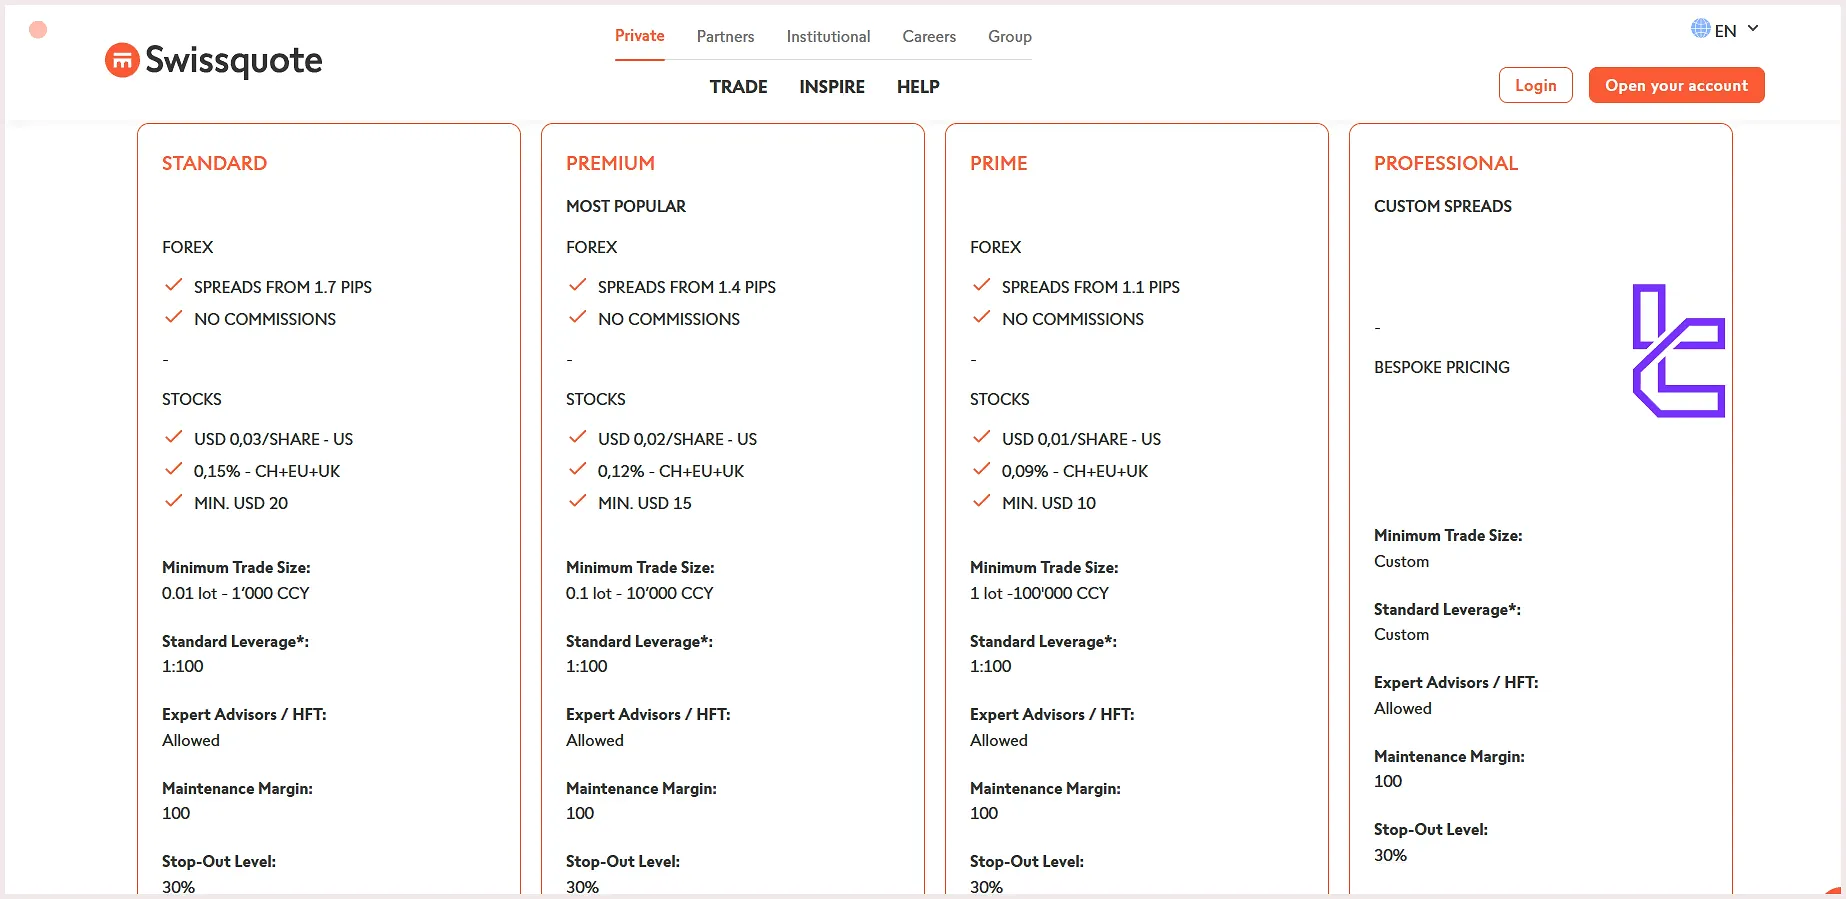Click checkmark beside SPREADS FROM 1.1 PIPS
Screen dimensions: 1846x899
[982, 285]
